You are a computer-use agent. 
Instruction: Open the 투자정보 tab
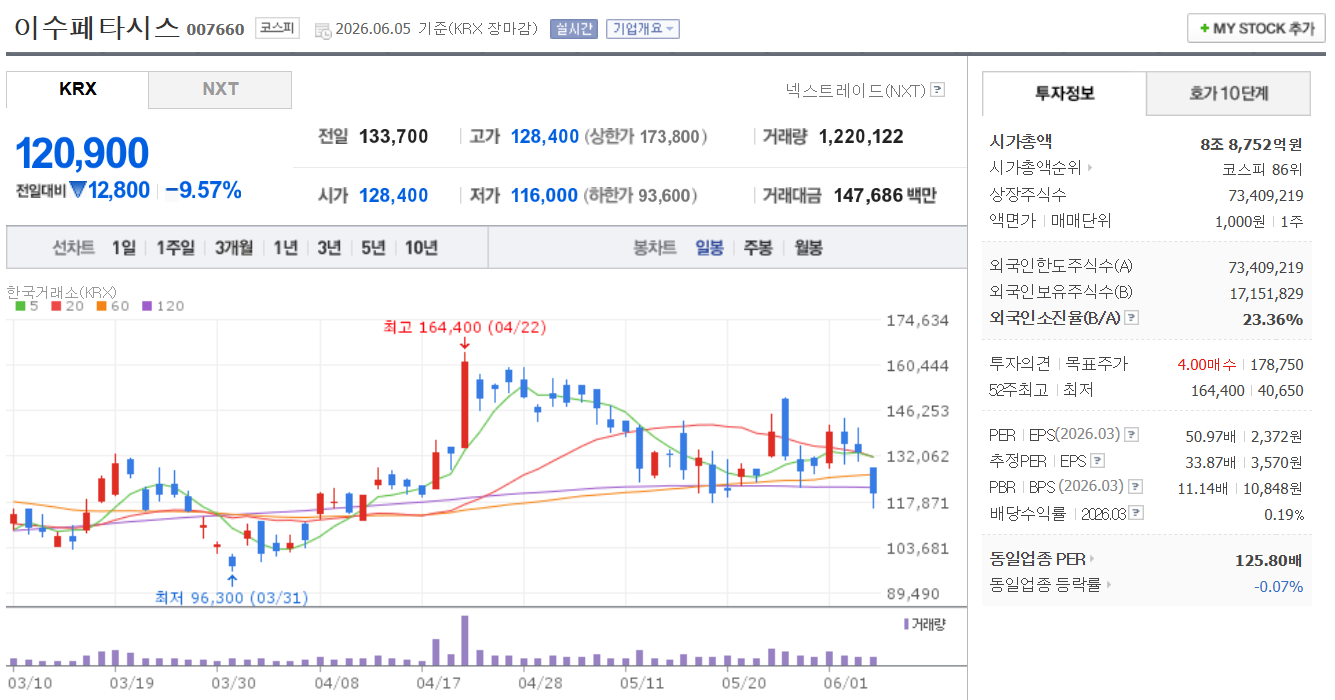click(1064, 93)
